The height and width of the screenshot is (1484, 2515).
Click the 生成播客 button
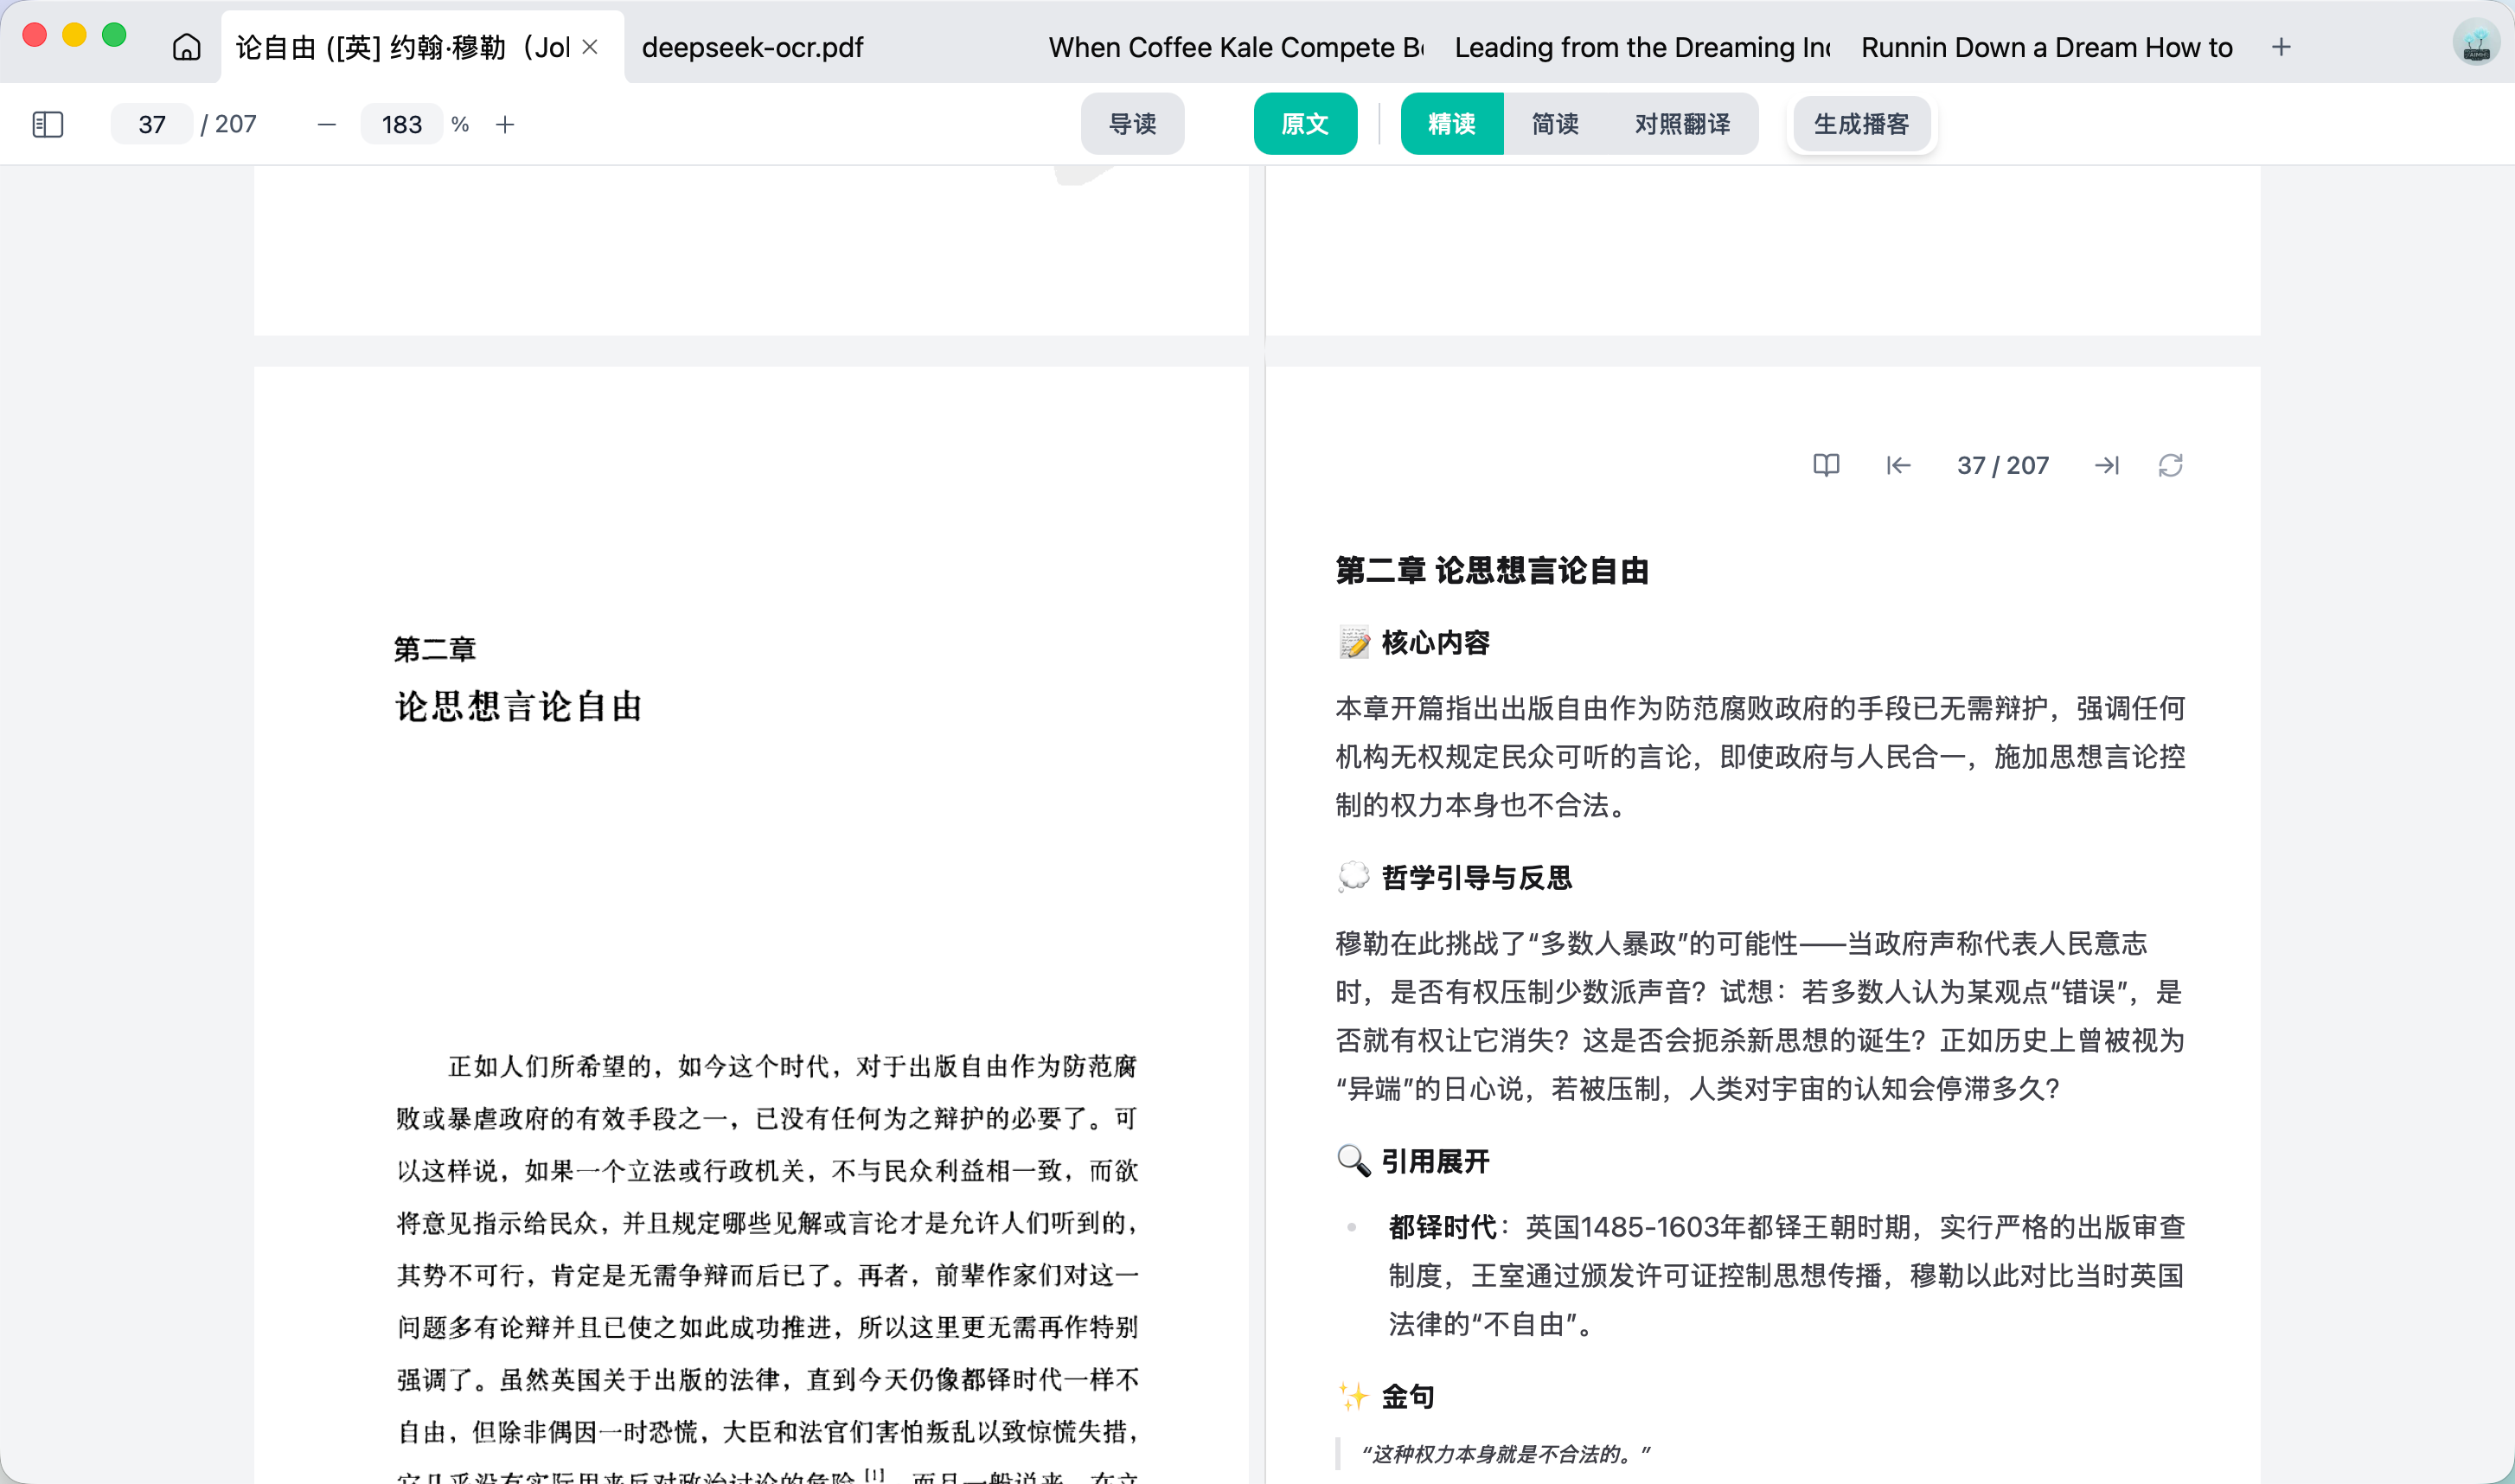[x=1861, y=124]
